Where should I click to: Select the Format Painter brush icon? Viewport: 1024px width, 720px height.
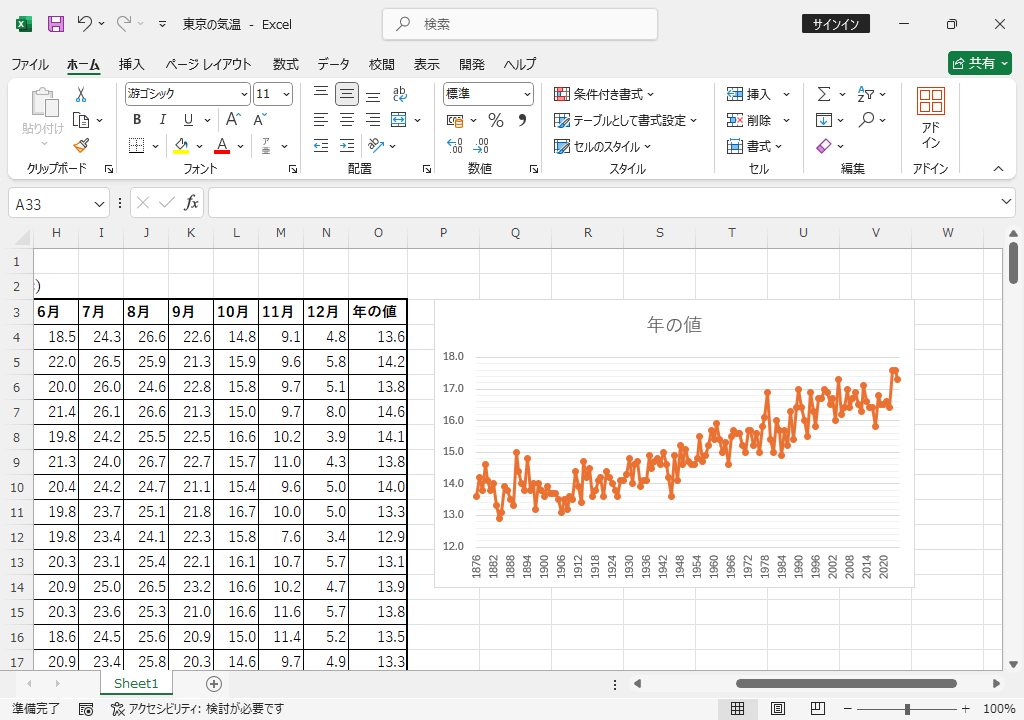pos(81,145)
